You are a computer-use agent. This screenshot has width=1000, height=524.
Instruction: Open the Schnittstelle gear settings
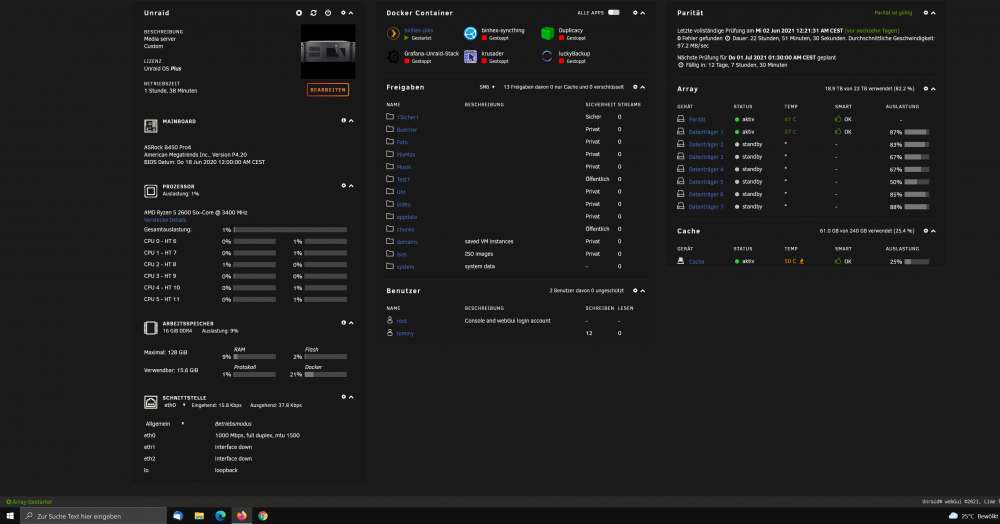coord(343,397)
